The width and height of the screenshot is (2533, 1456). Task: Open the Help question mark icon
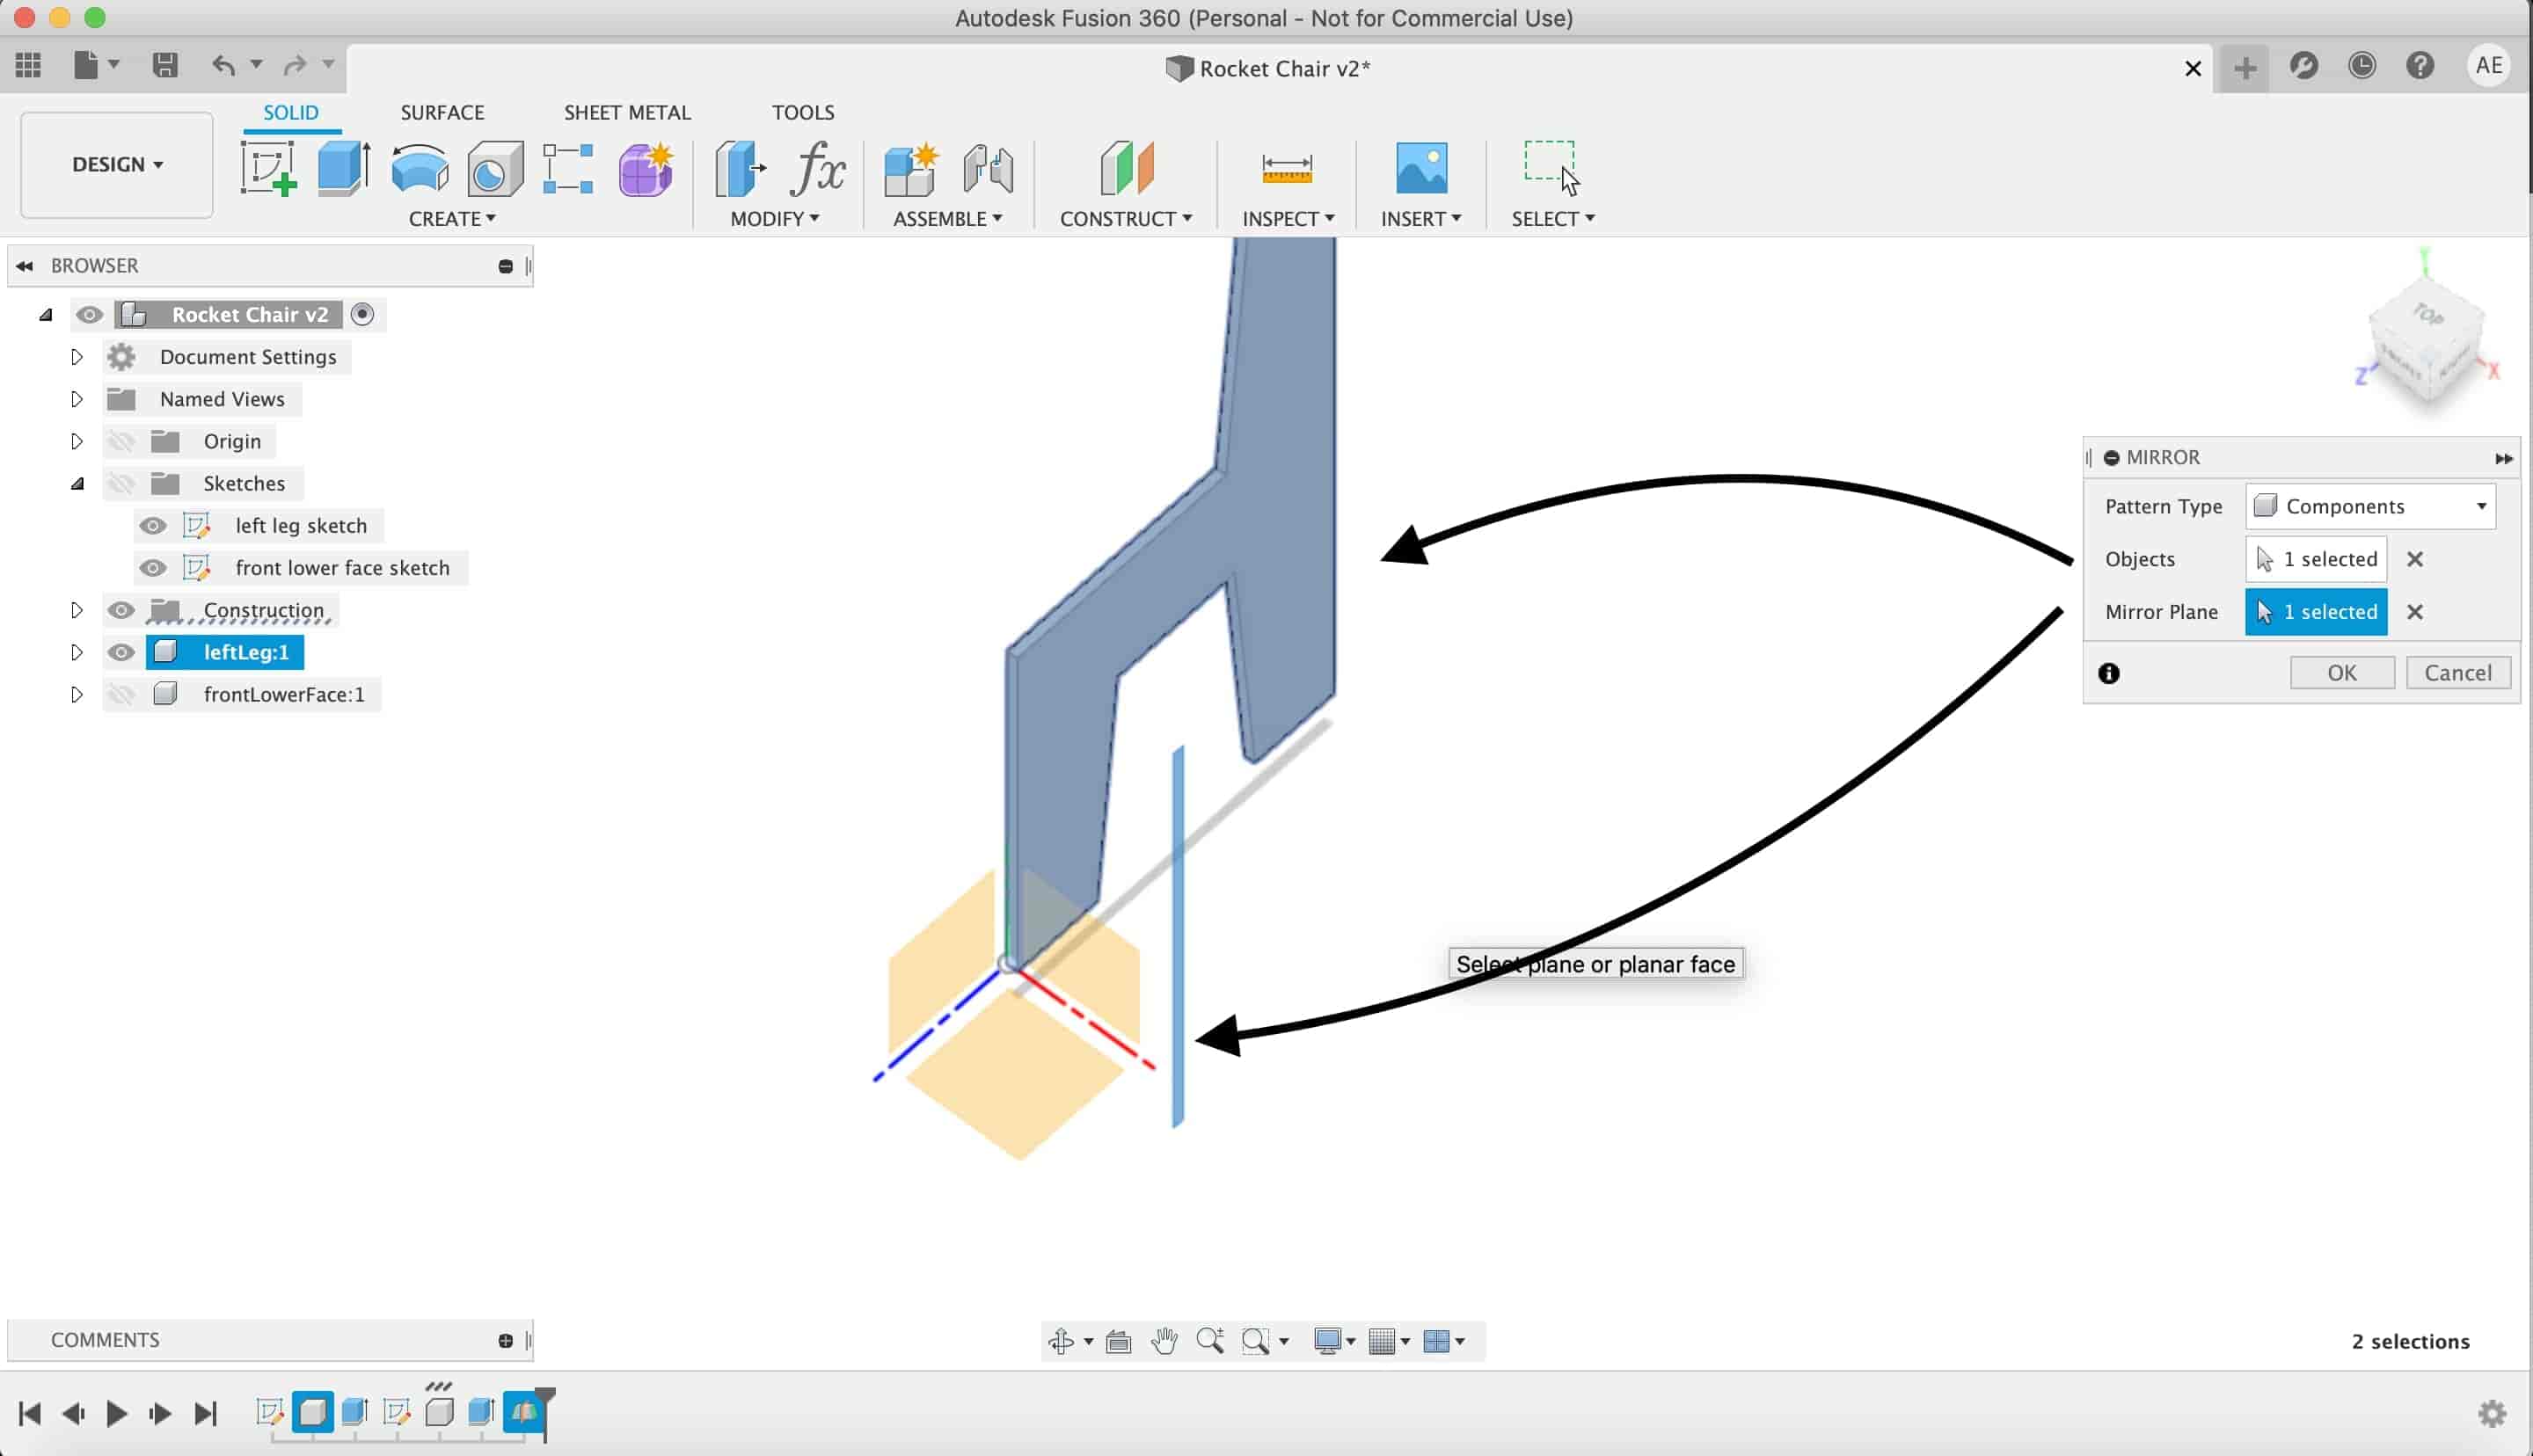coord(2420,66)
